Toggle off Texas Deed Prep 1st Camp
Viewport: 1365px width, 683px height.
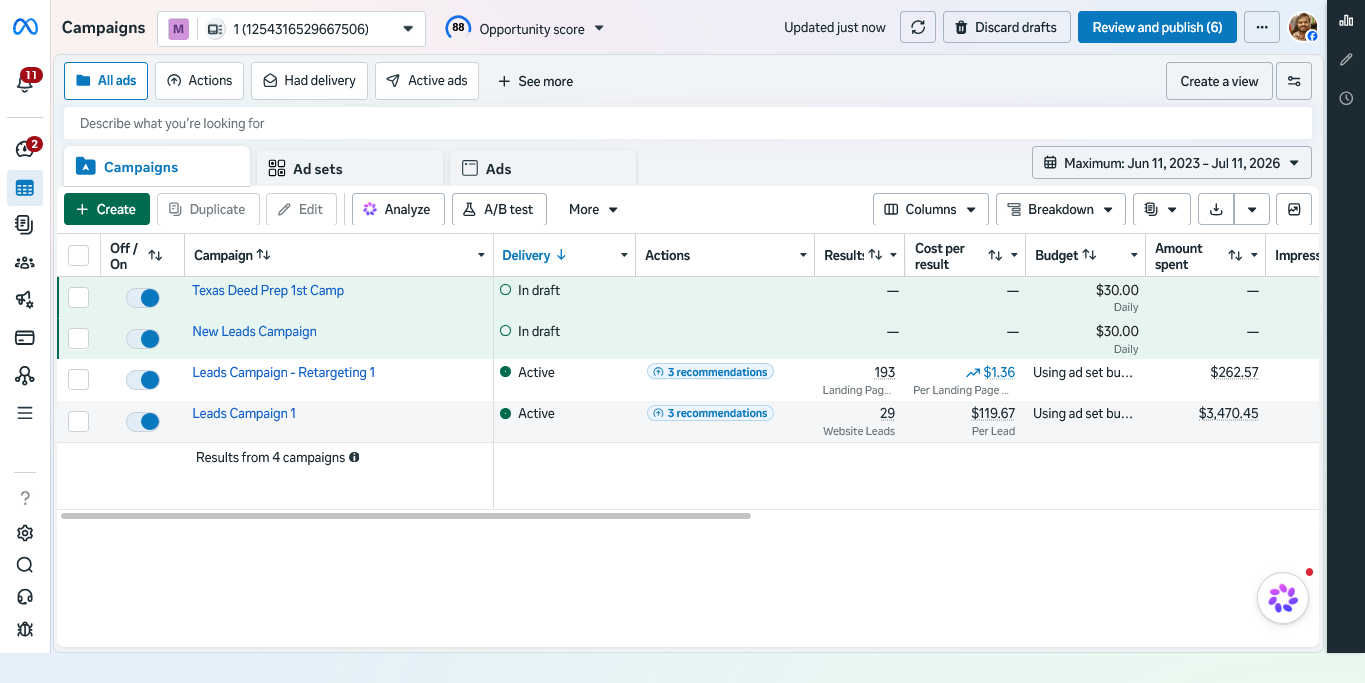143,298
